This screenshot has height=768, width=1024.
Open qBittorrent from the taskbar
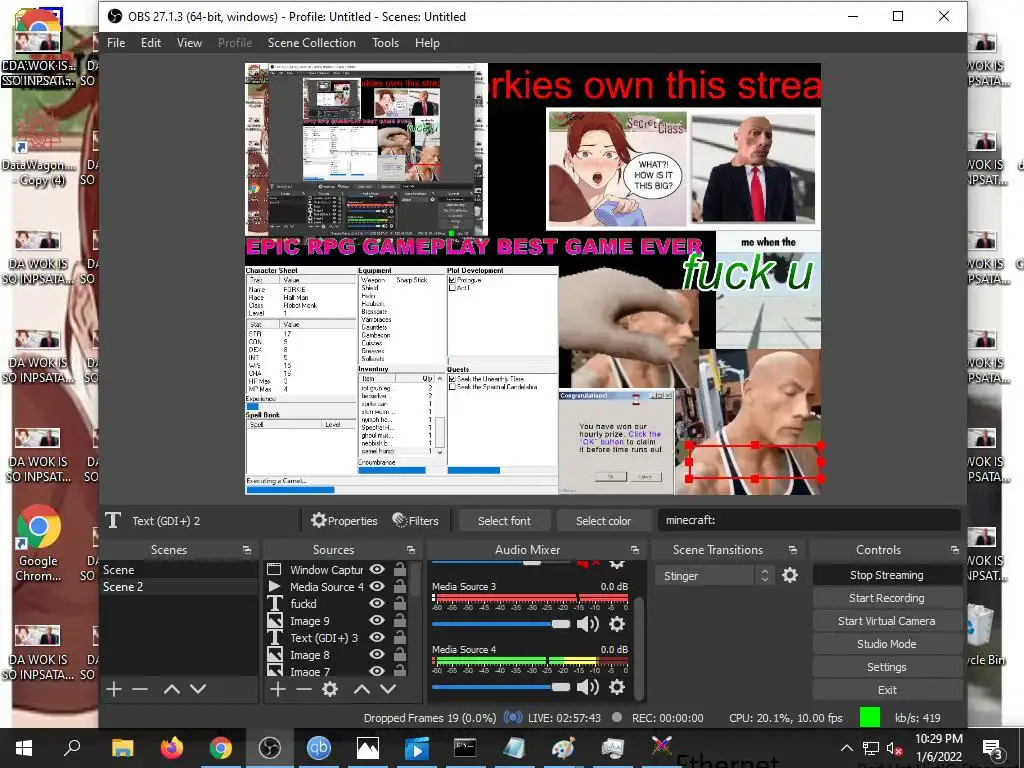click(x=319, y=748)
